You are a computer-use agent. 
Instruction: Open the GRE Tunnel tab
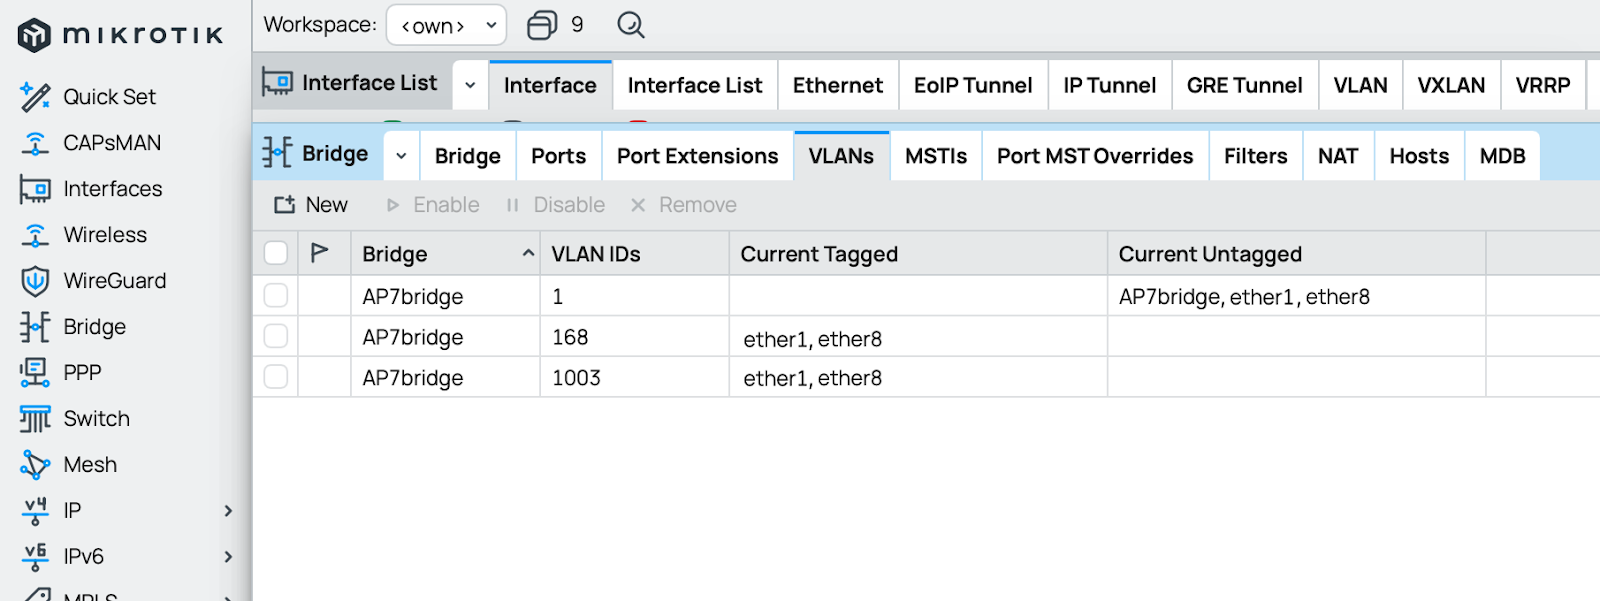1245,85
